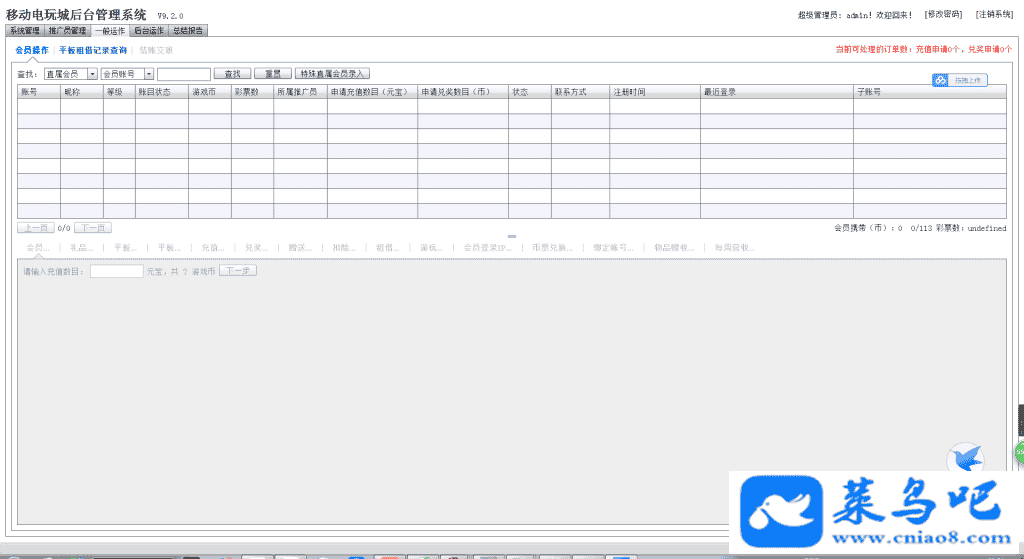Click the 状态 column header

click(x=530, y=92)
